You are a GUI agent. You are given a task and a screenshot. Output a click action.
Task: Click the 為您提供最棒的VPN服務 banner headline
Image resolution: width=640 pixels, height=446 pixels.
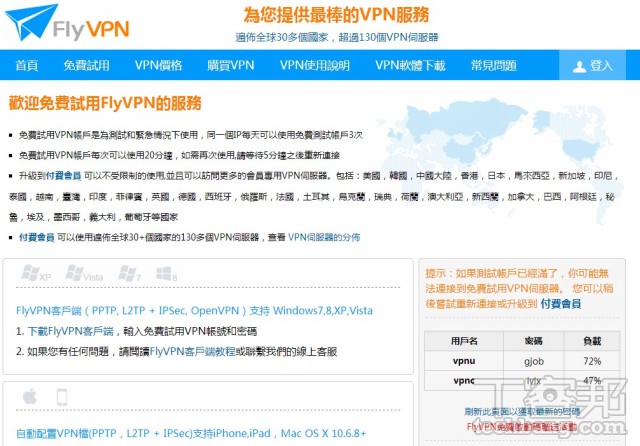(336, 15)
